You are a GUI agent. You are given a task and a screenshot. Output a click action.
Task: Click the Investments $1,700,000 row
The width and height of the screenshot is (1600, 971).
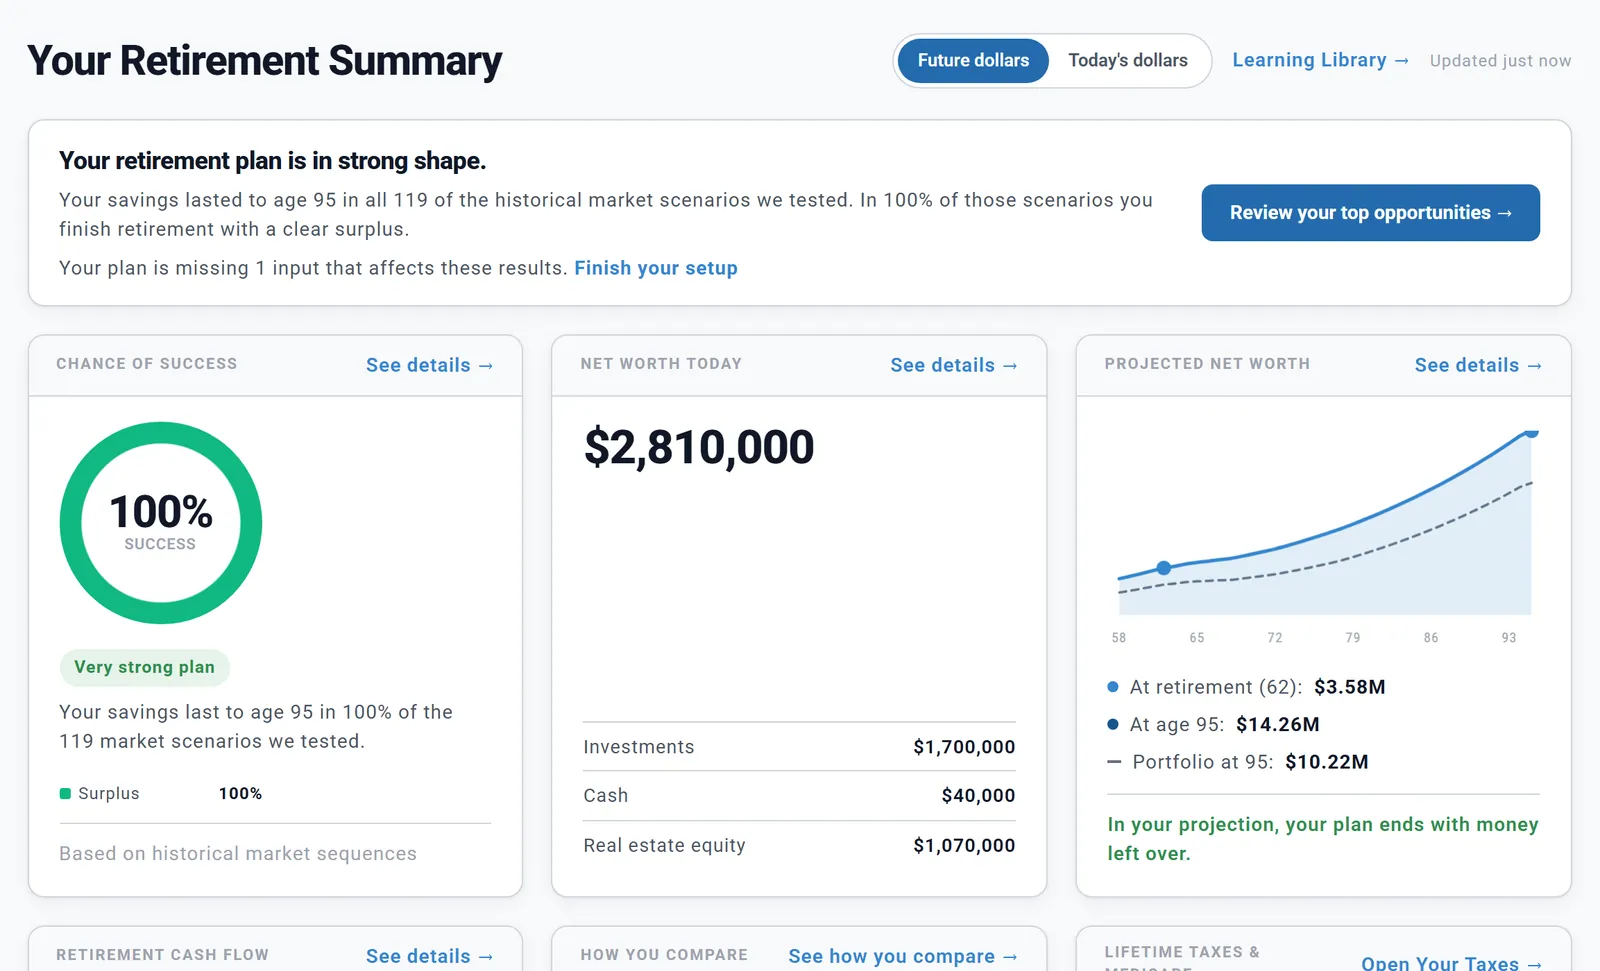coord(799,747)
